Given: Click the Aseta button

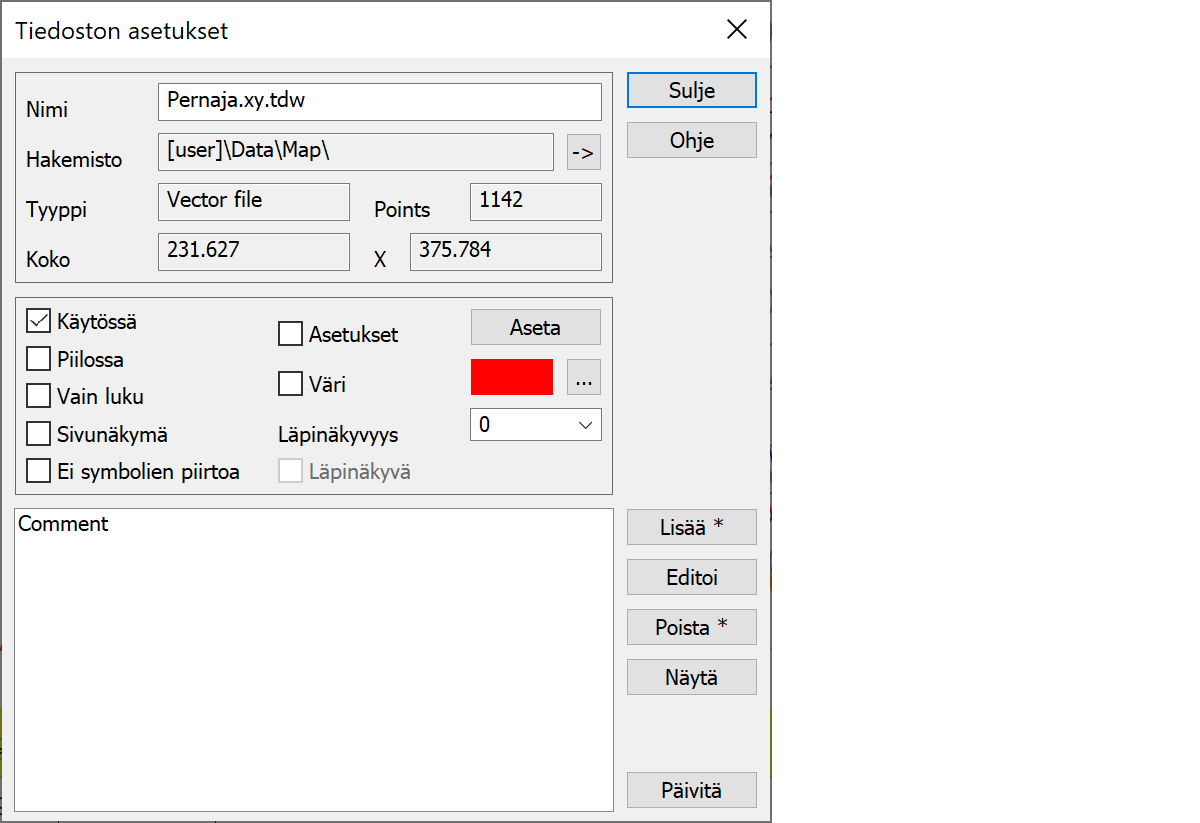Looking at the screenshot, I should (535, 327).
